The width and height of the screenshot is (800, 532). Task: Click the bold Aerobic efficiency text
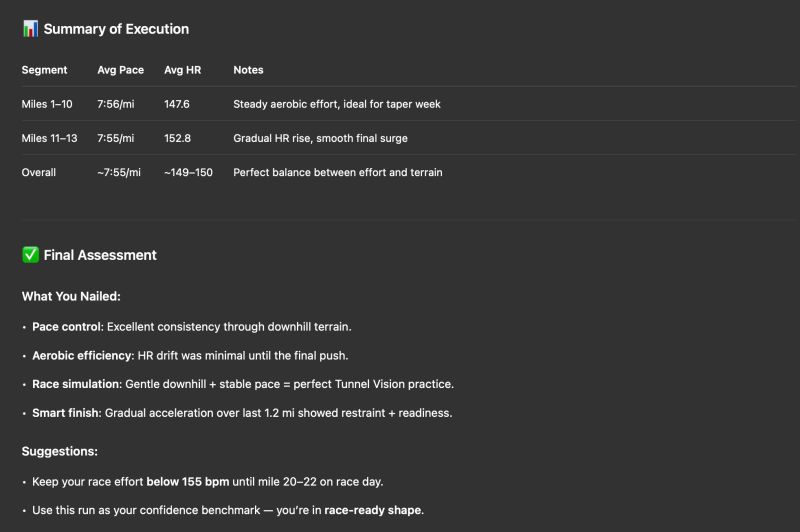[82, 355]
